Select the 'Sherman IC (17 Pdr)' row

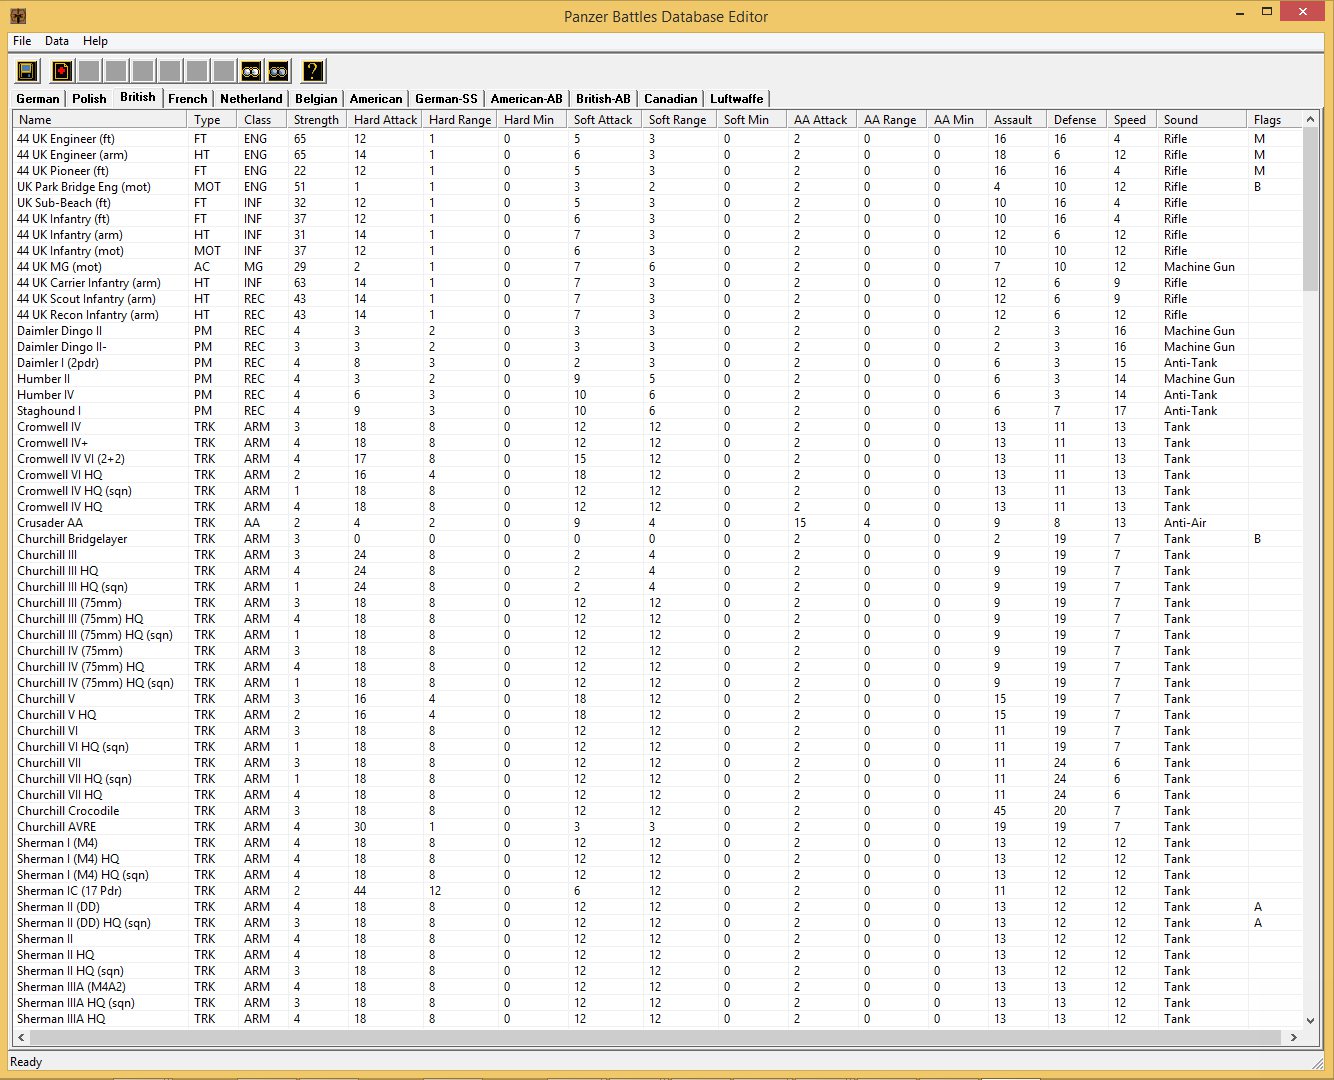657,891
